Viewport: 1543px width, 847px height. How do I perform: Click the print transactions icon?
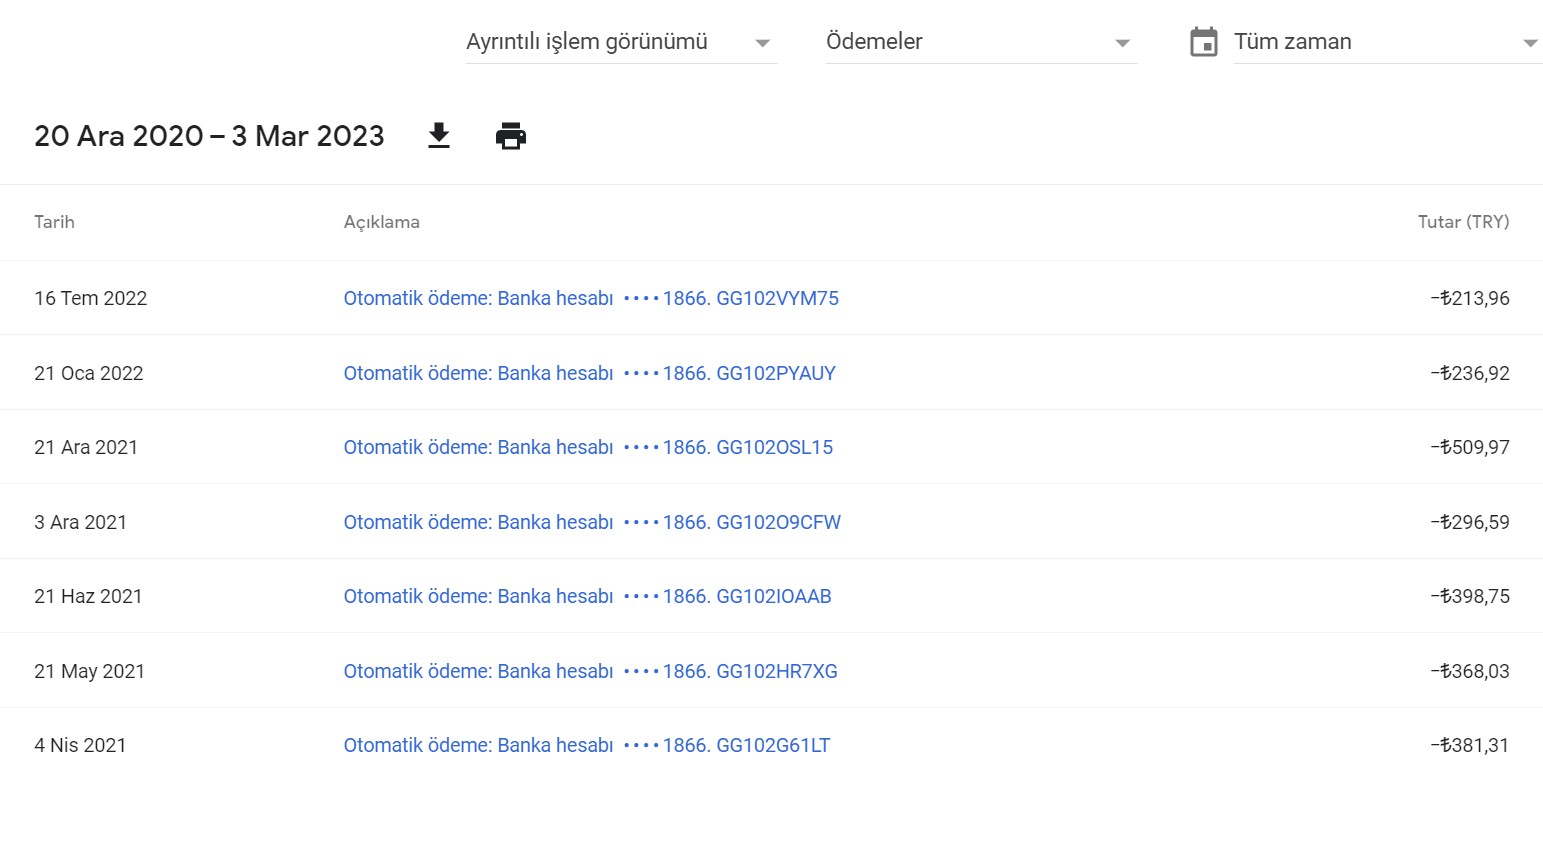[511, 136]
